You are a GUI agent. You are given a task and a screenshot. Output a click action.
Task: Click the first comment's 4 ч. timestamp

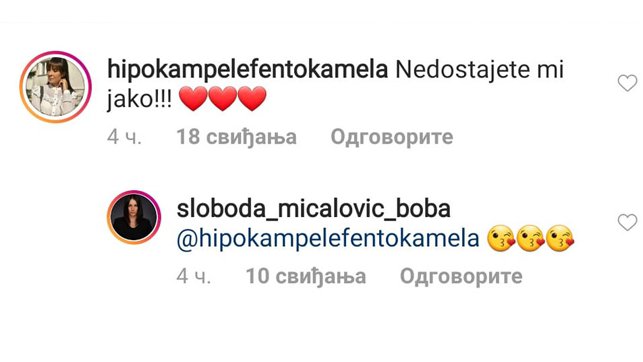124,137
